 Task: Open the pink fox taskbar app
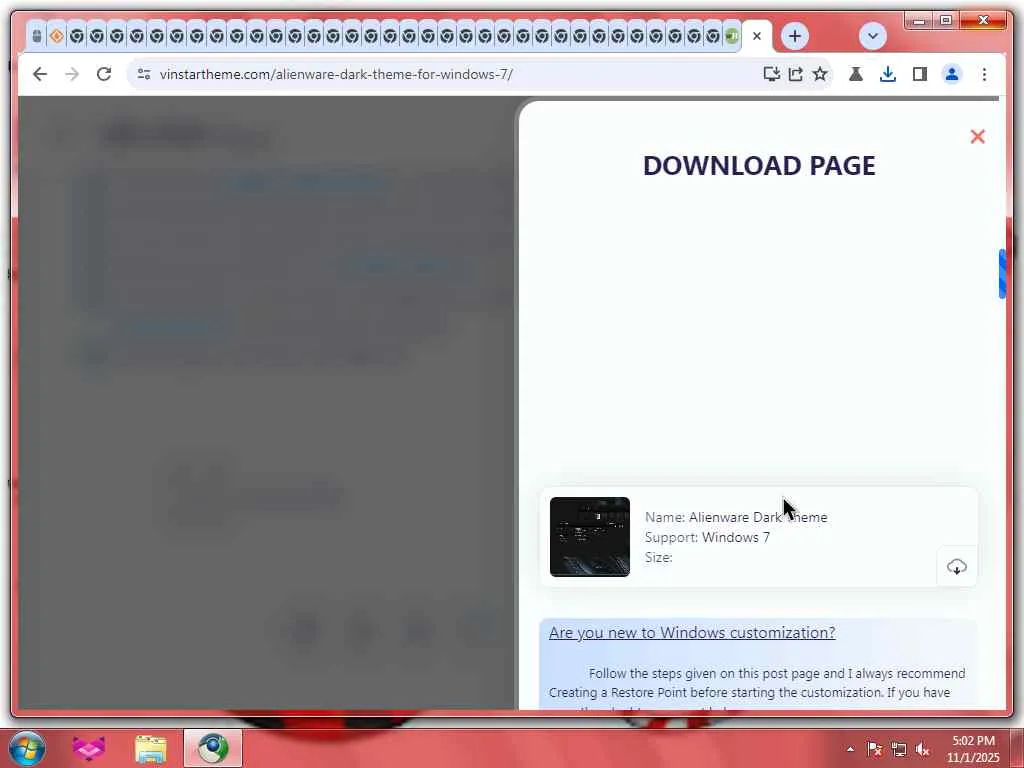pyautogui.click(x=88, y=748)
